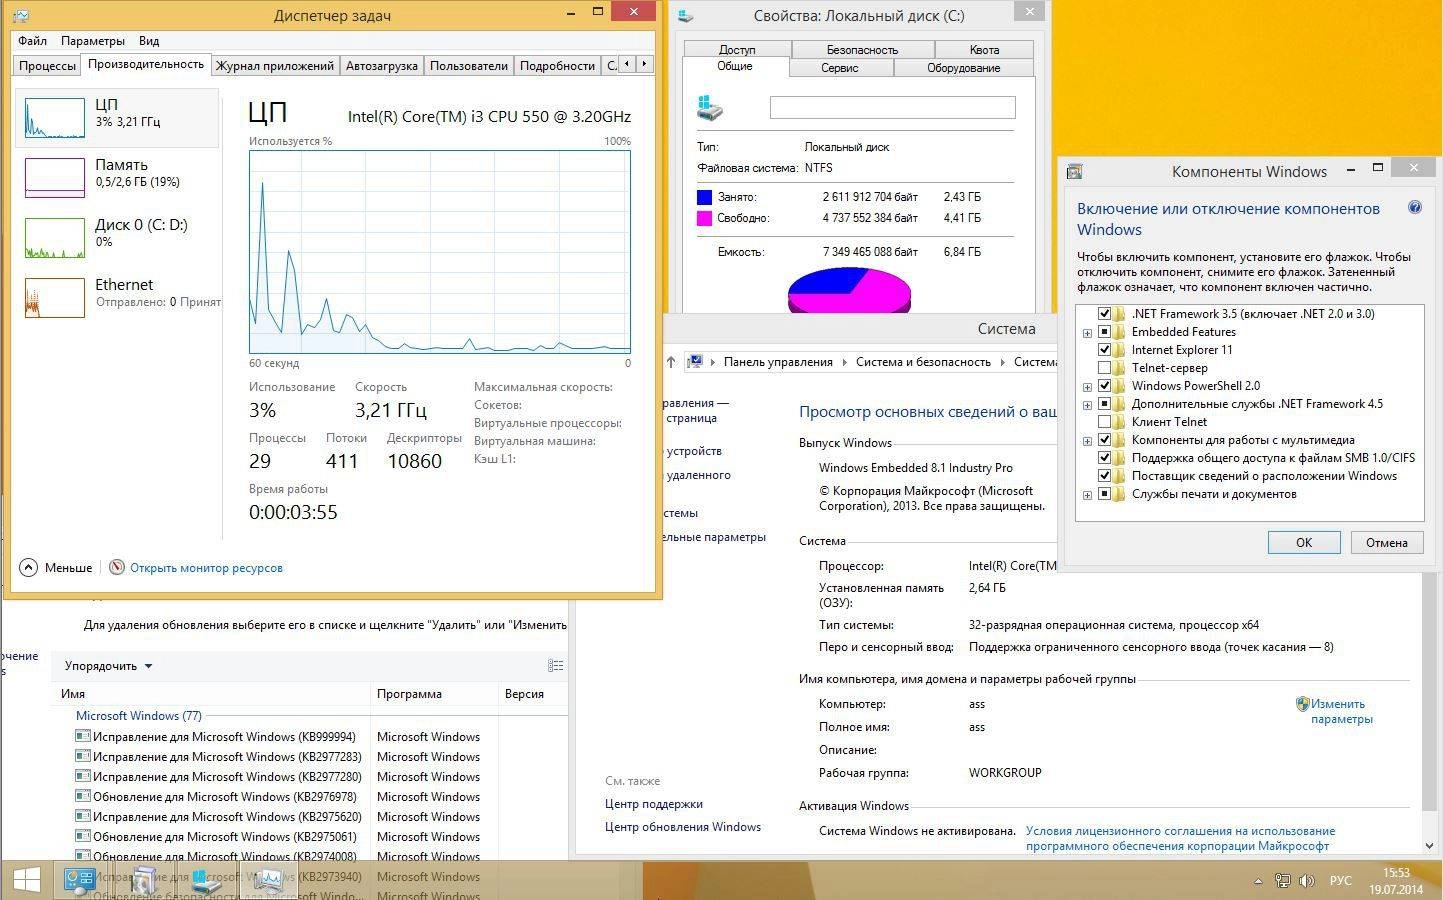Select the Память graph thumbnail

coord(55,178)
